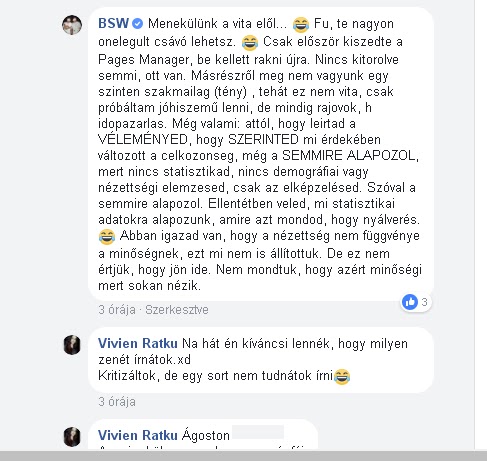The image size is (487, 461).
Task: Click the tagged name 'Ágoston' mention
Action: [x=206, y=436]
